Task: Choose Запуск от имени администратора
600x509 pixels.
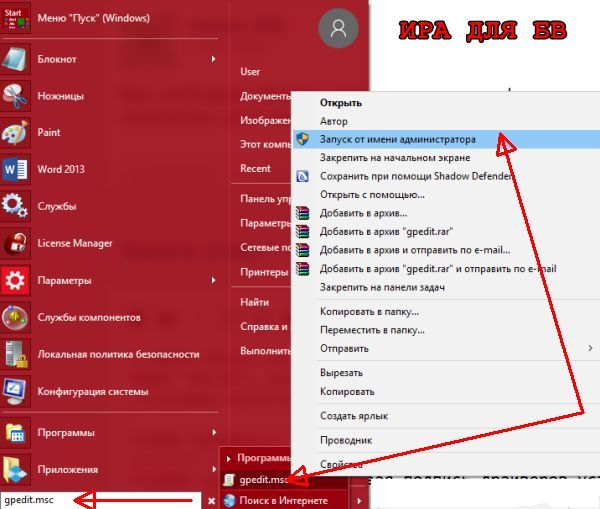Action: click(446, 139)
